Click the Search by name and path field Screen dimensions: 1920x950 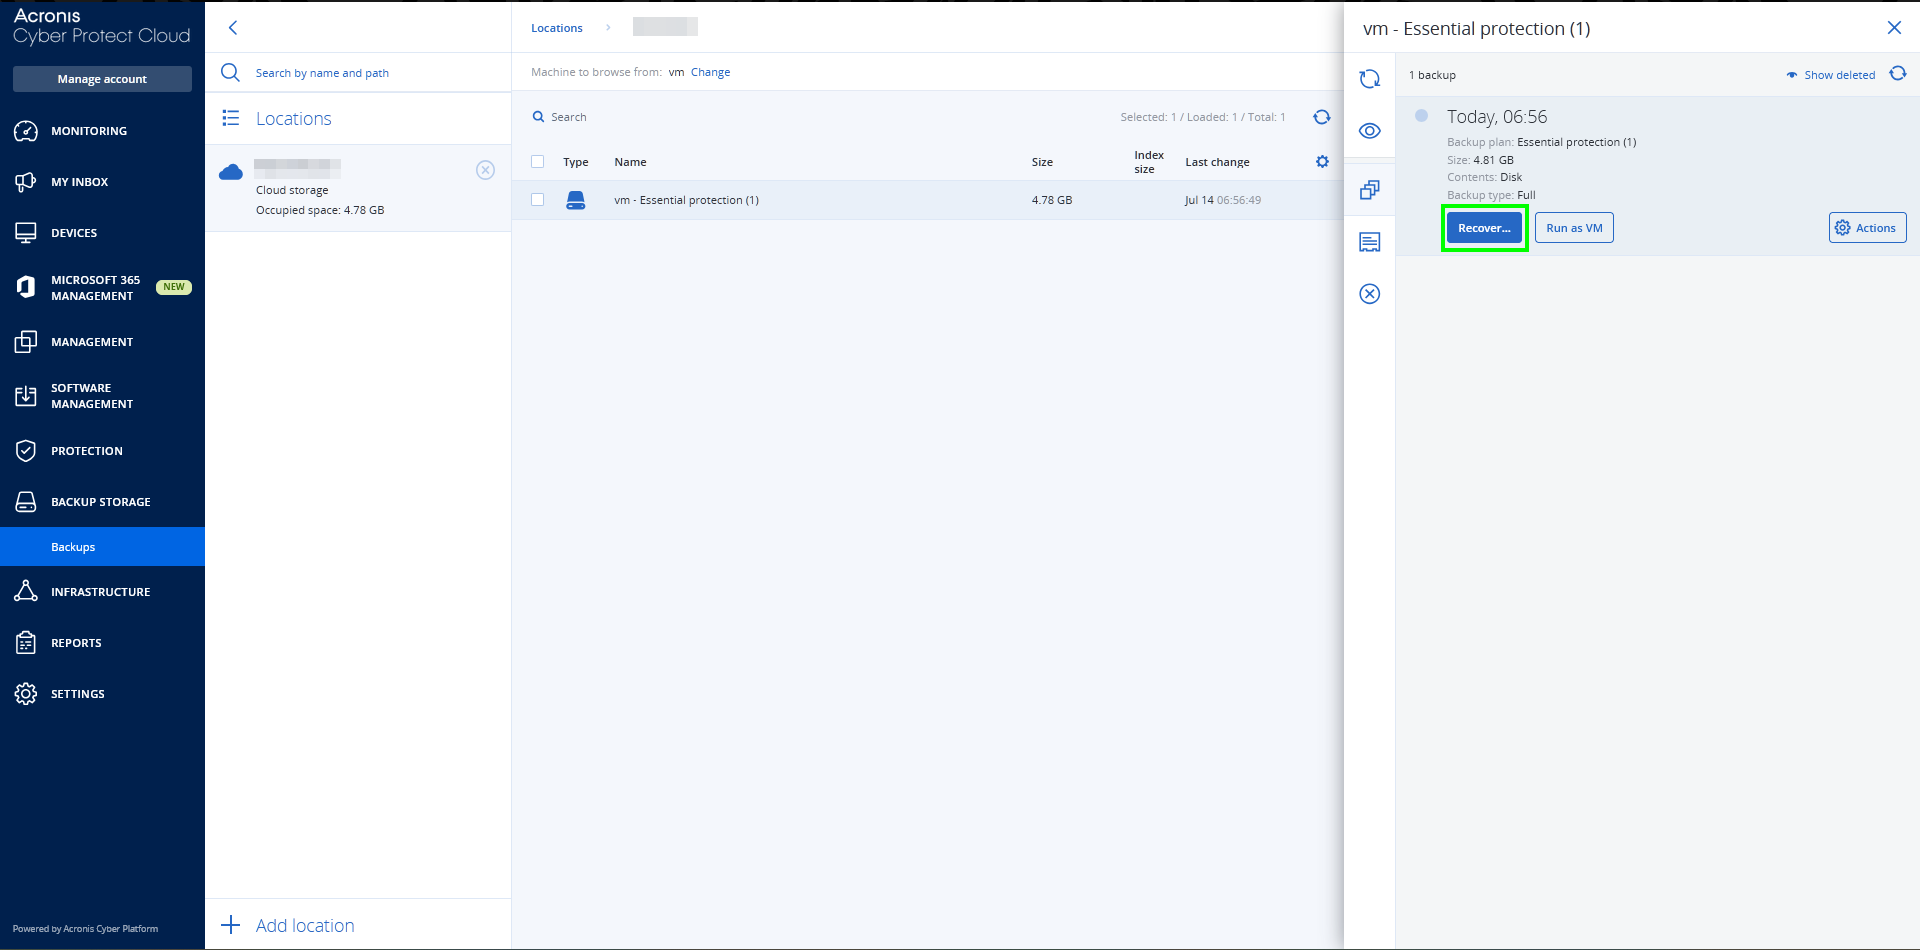(322, 73)
